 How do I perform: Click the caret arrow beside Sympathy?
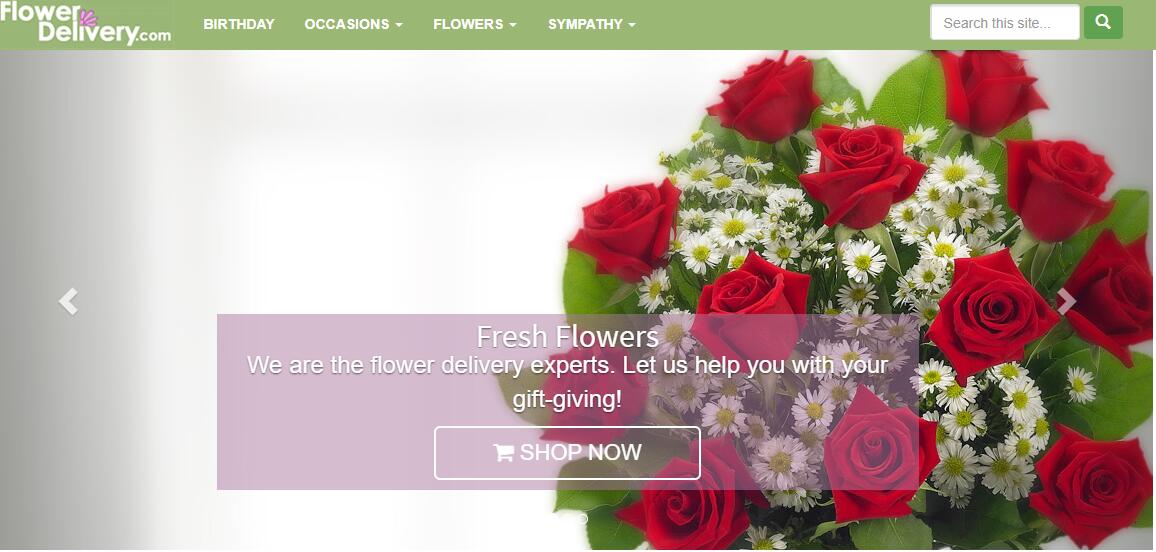point(632,24)
